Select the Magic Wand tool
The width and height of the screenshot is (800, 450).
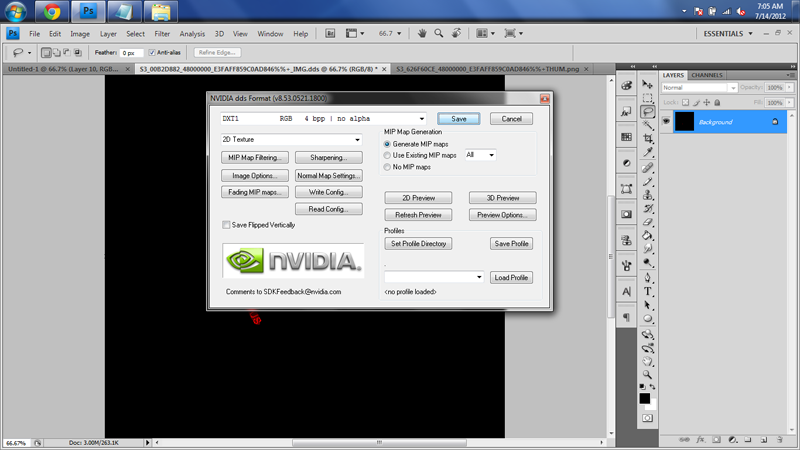(x=647, y=125)
